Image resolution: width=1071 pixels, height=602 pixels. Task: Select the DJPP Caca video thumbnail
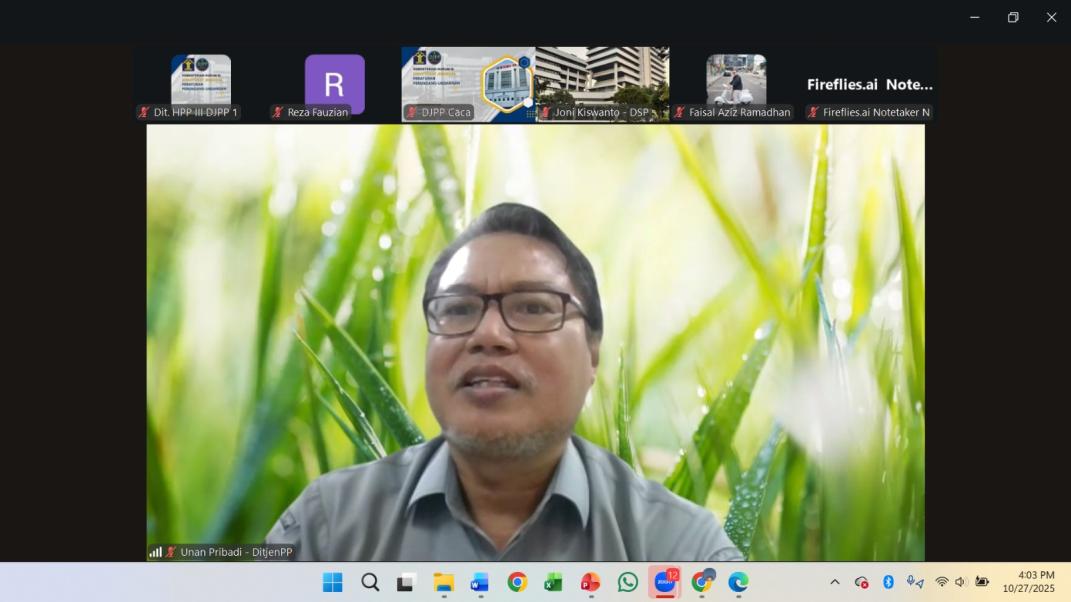[x=468, y=84]
